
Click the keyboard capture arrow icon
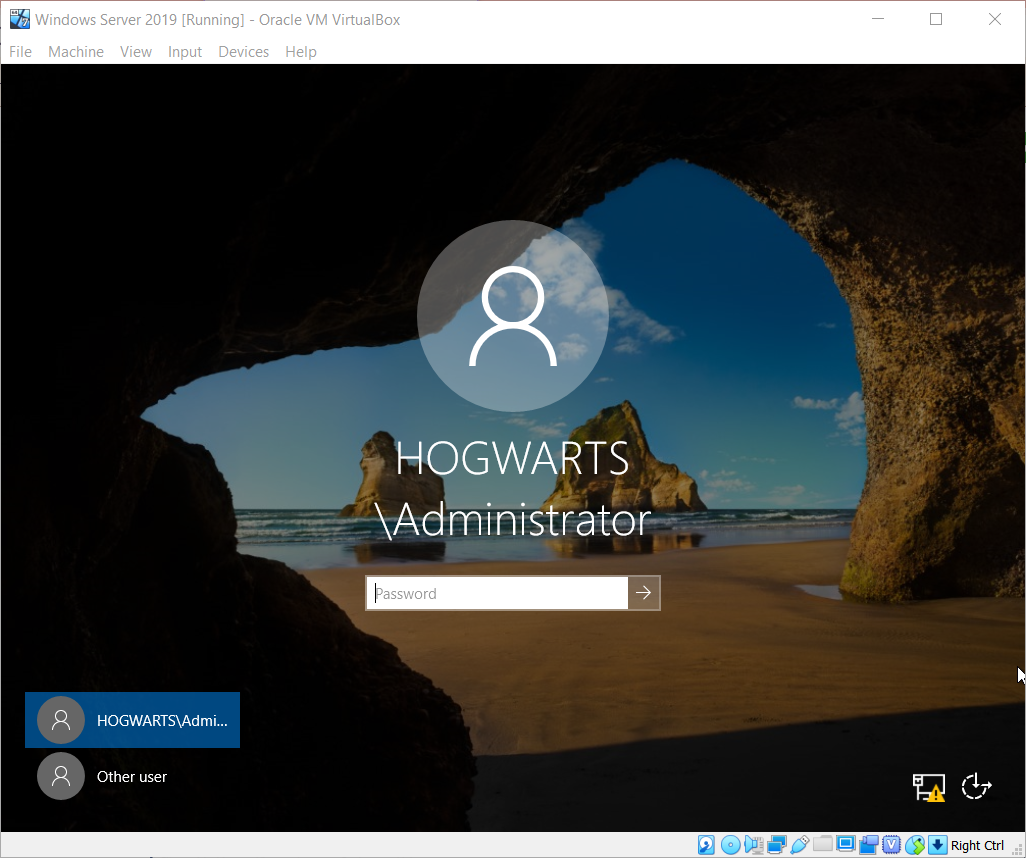(938, 845)
